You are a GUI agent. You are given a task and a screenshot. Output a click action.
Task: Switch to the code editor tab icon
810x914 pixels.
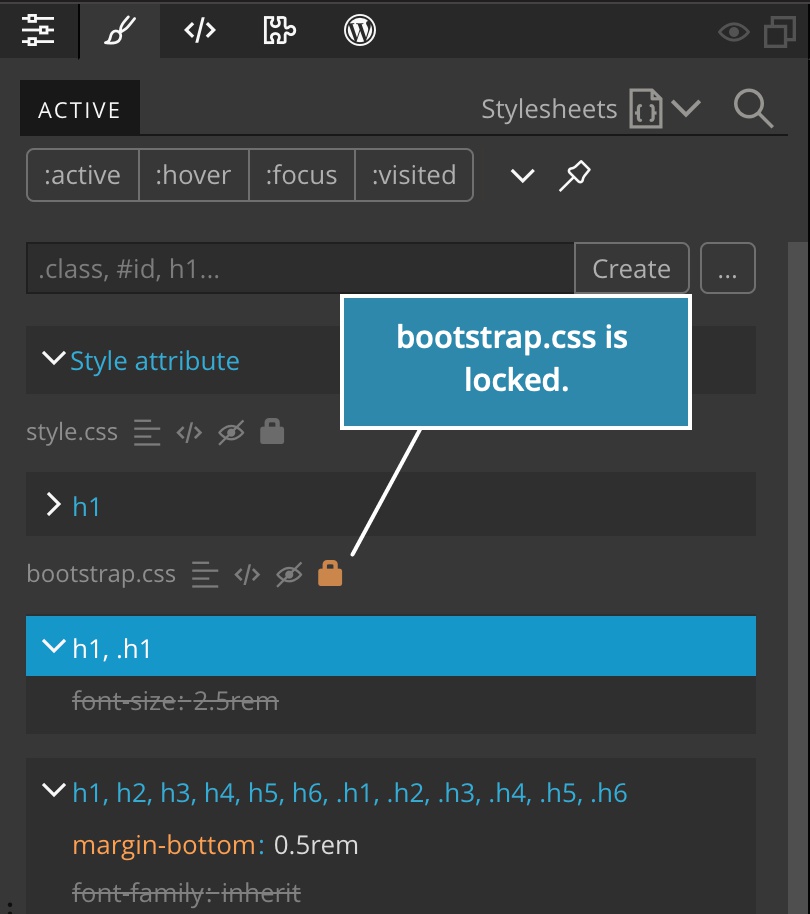point(200,30)
